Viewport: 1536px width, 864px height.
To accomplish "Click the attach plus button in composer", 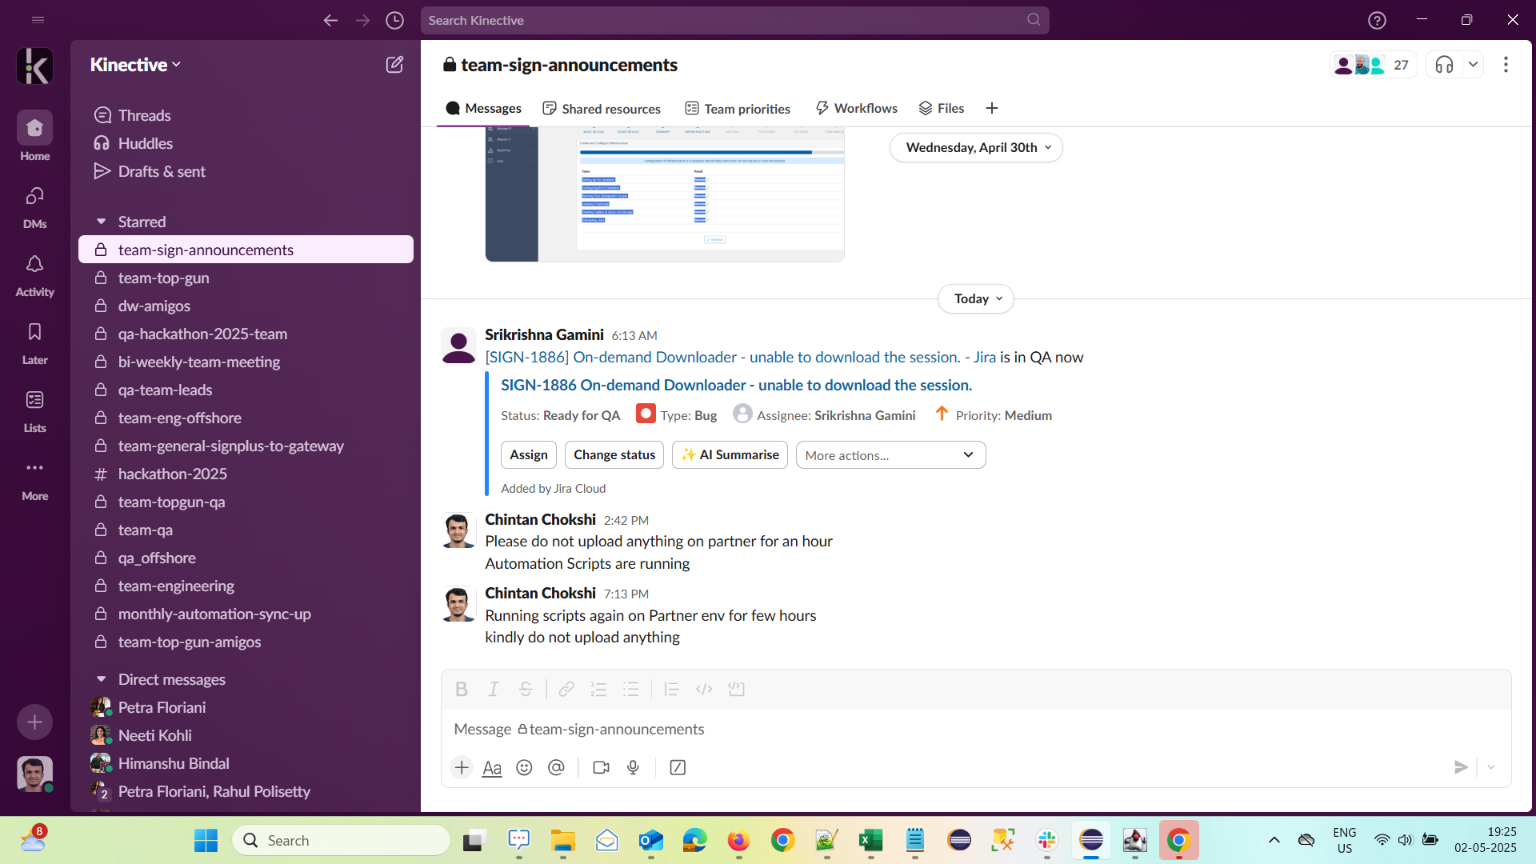I will (461, 767).
